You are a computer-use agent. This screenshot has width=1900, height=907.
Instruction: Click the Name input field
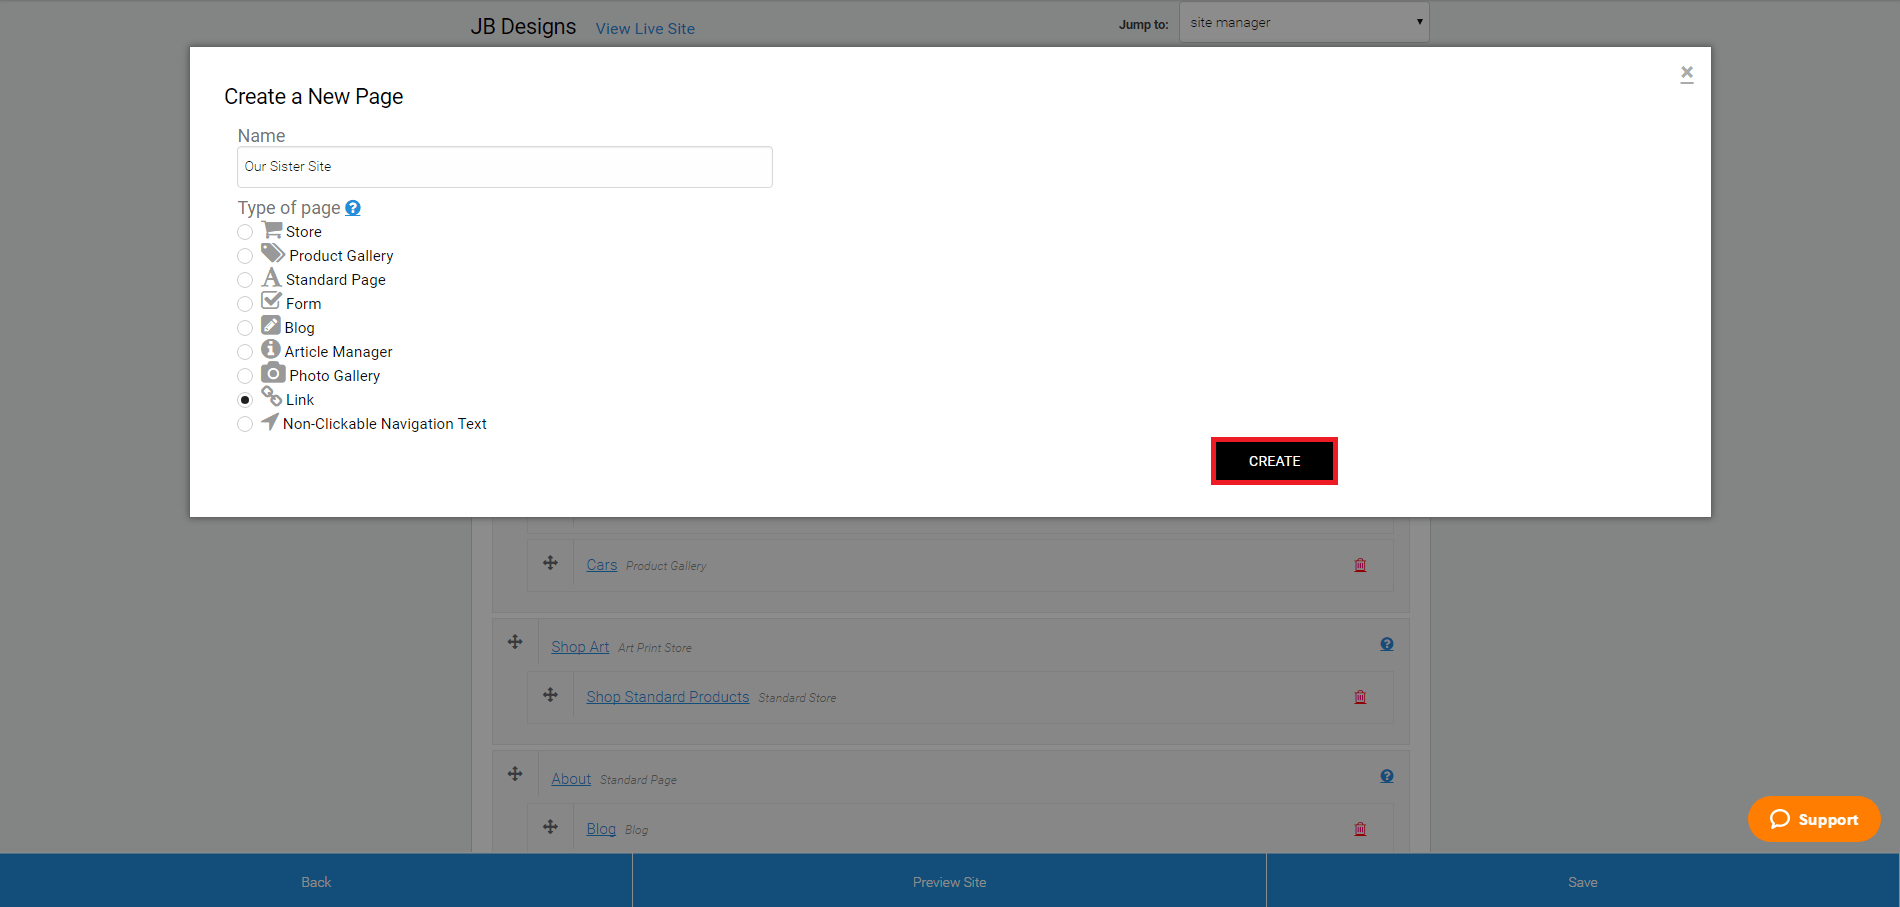[x=505, y=167]
